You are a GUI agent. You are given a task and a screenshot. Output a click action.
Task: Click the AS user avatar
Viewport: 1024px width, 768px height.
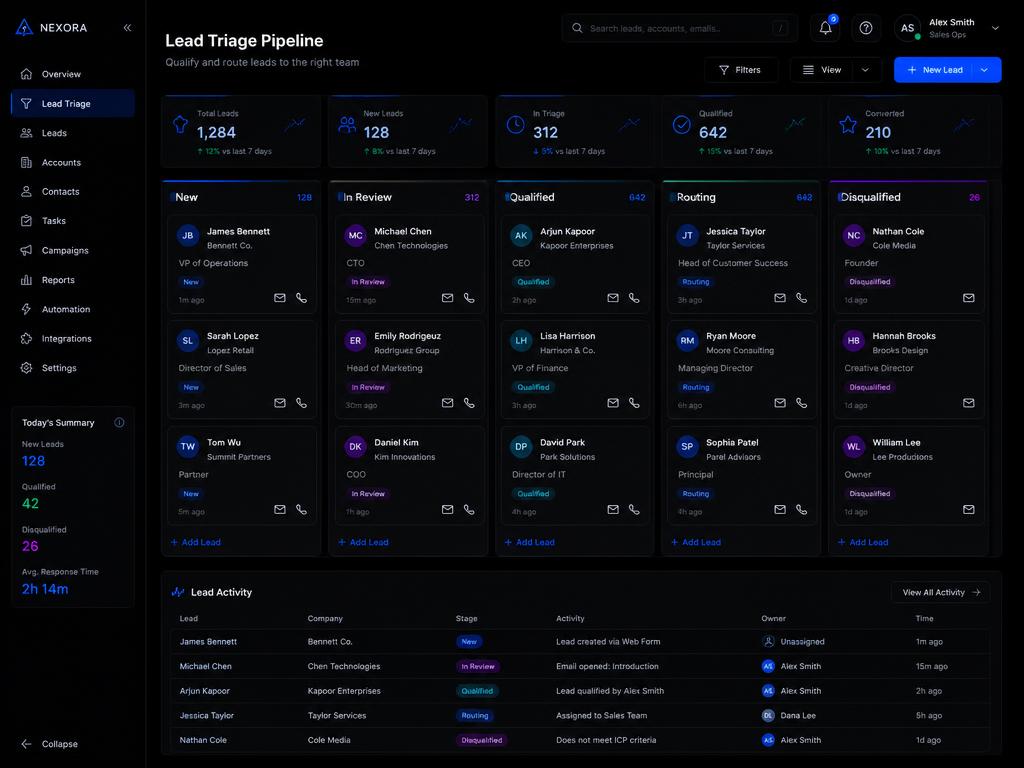[x=908, y=28]
